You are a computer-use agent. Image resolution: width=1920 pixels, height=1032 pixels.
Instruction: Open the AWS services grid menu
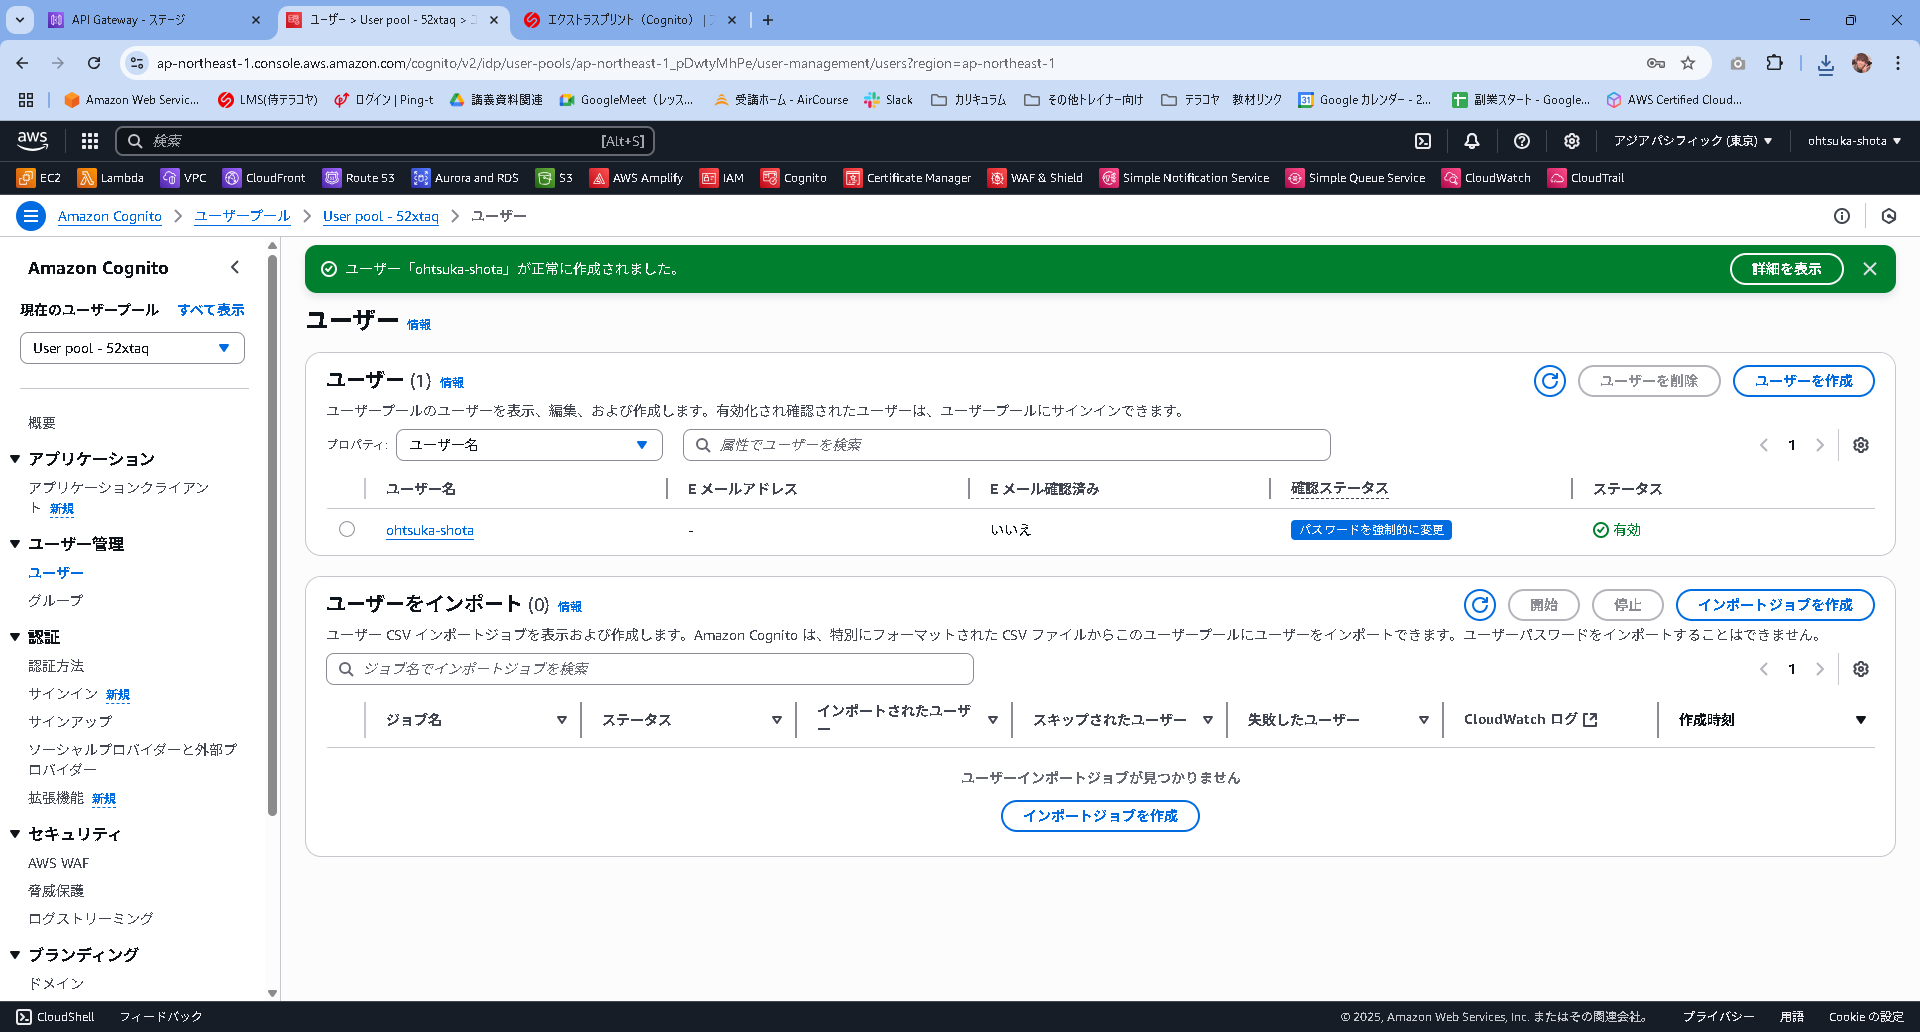click(x=89, y=141)
